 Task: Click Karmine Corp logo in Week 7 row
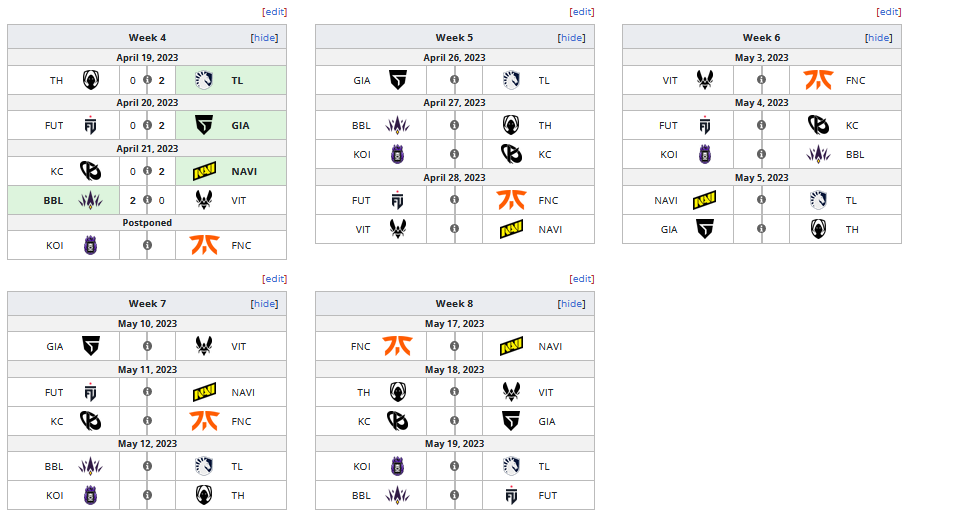click(90, 421)
